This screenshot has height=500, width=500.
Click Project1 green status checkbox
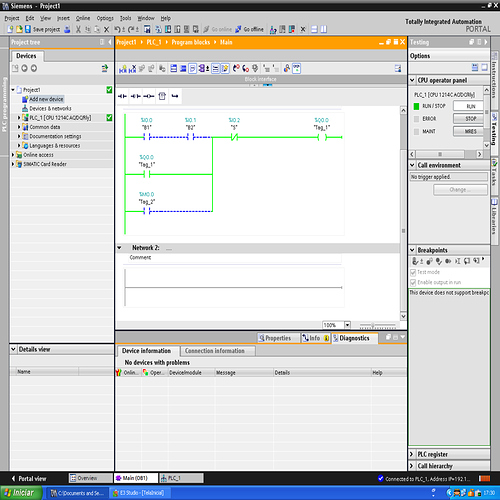(109, 90)
